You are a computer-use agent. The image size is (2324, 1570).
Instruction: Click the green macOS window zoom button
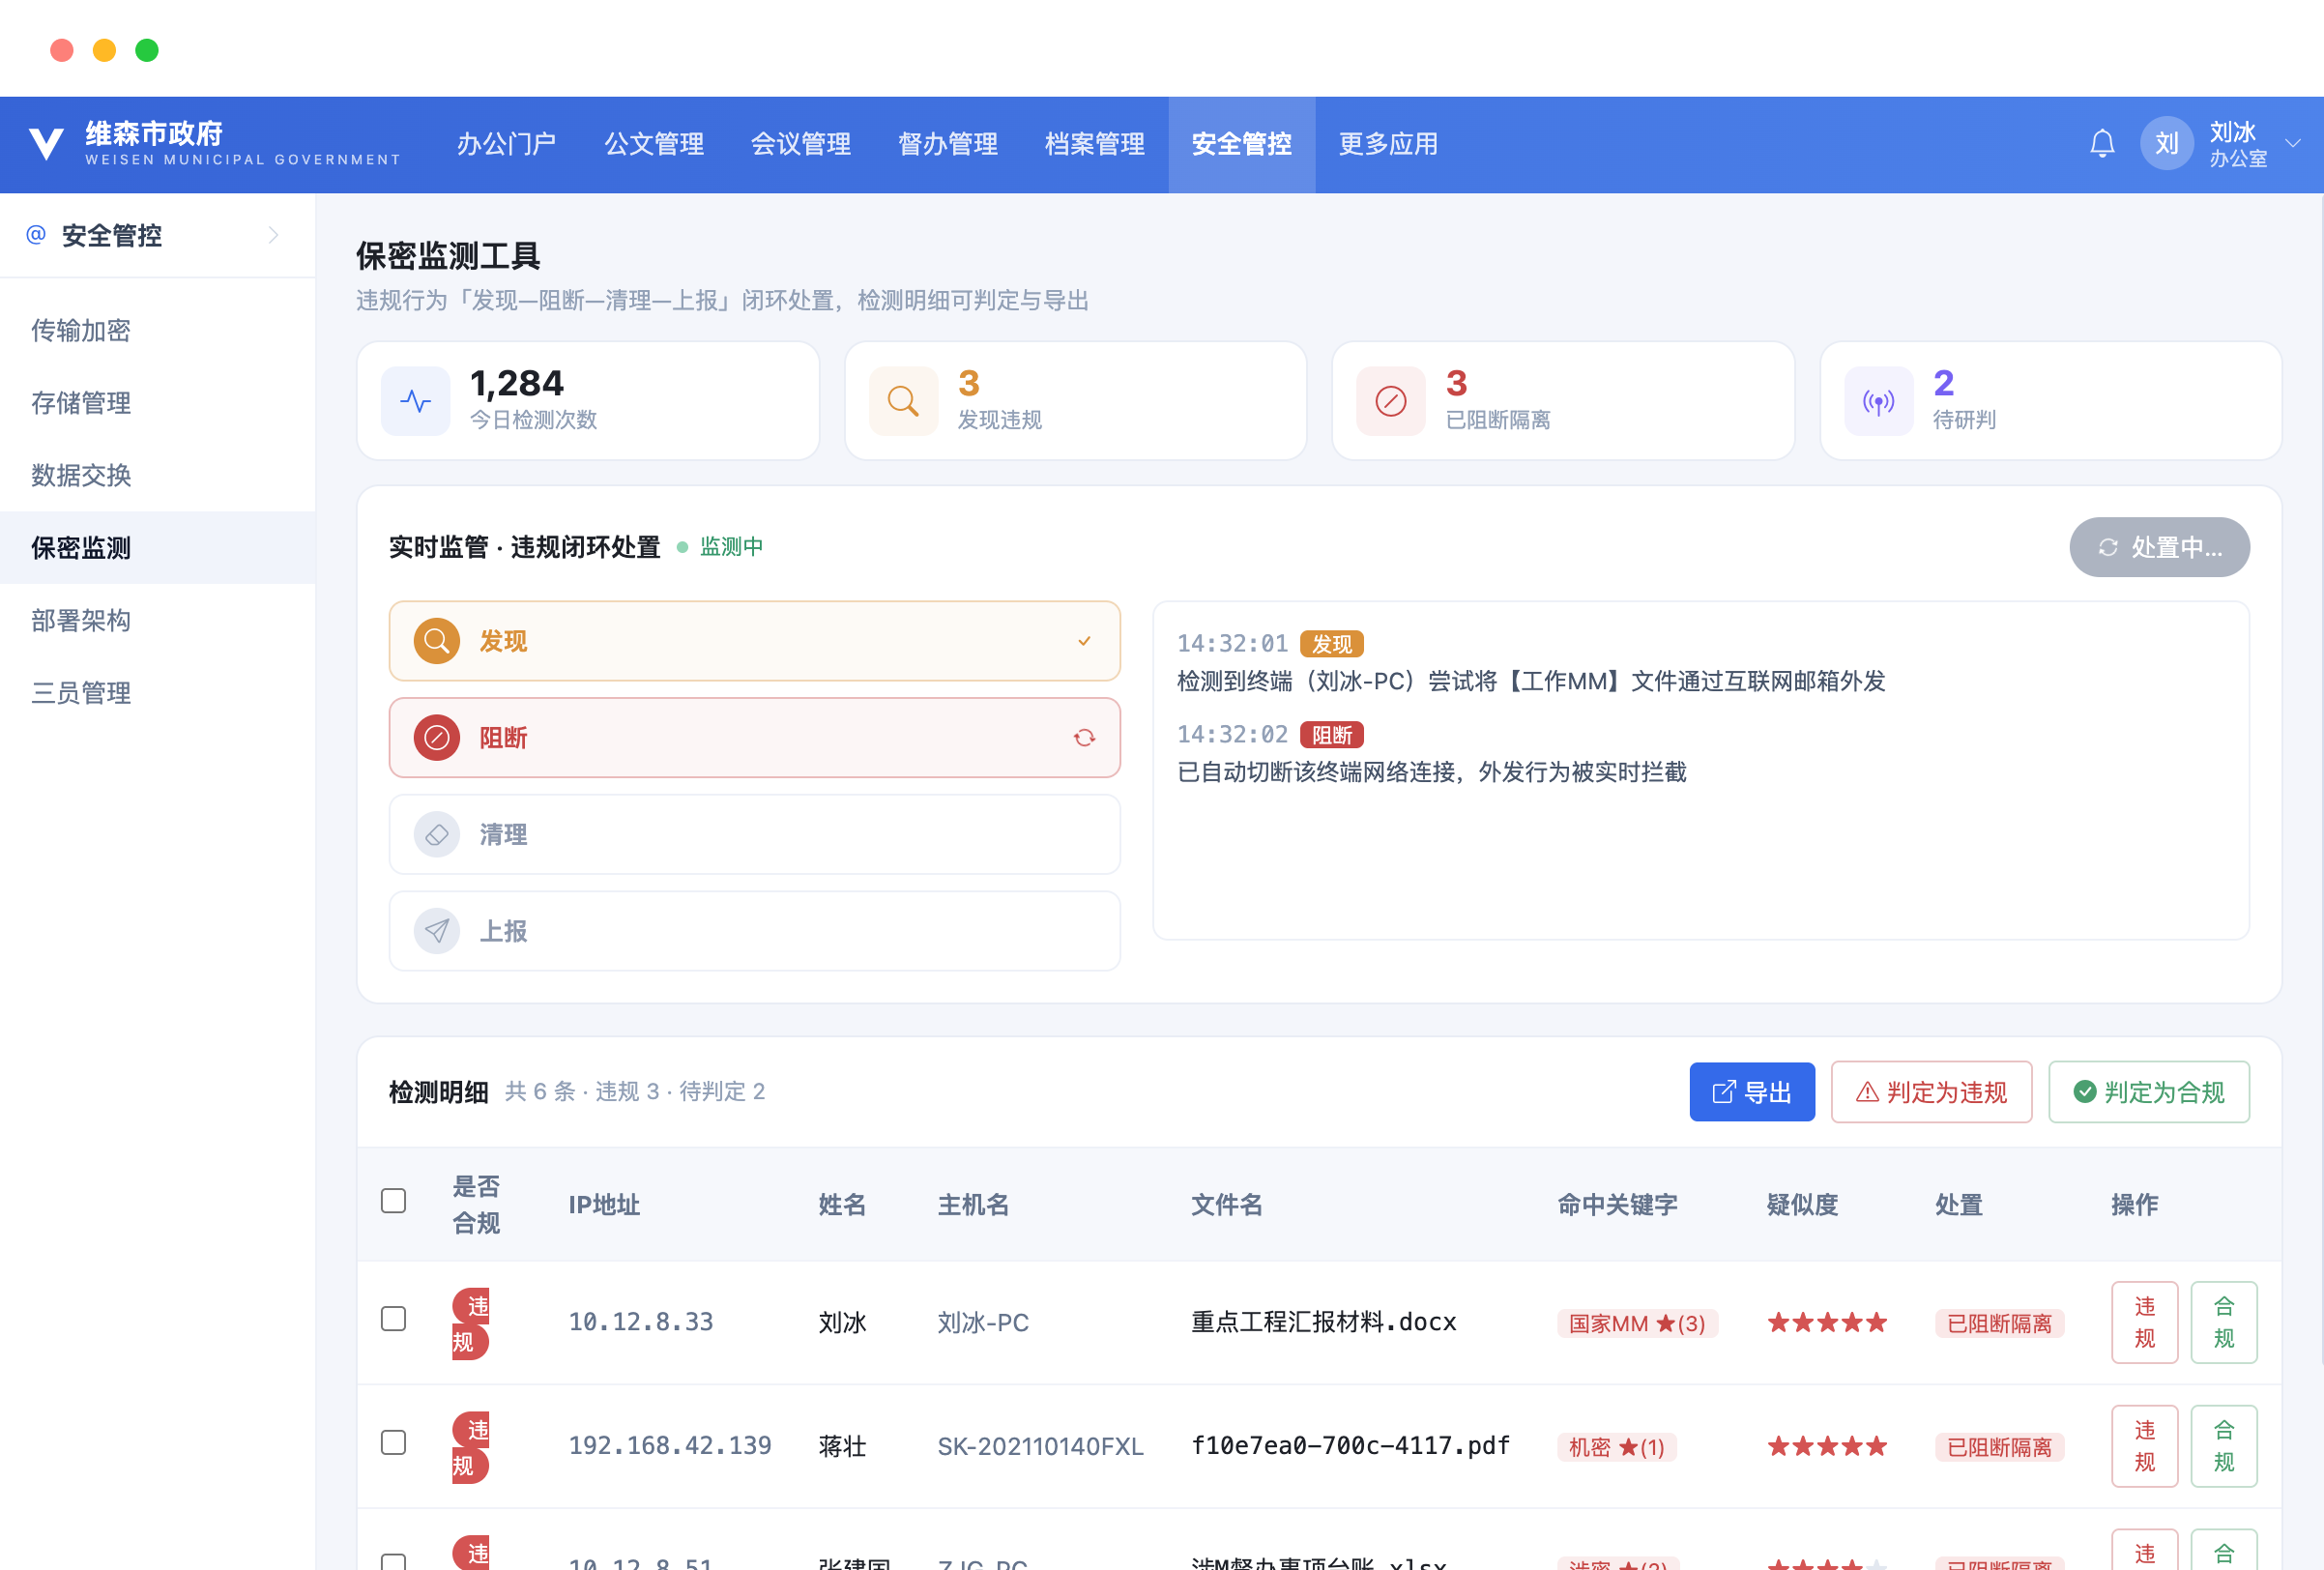click(x=147, y=50)
